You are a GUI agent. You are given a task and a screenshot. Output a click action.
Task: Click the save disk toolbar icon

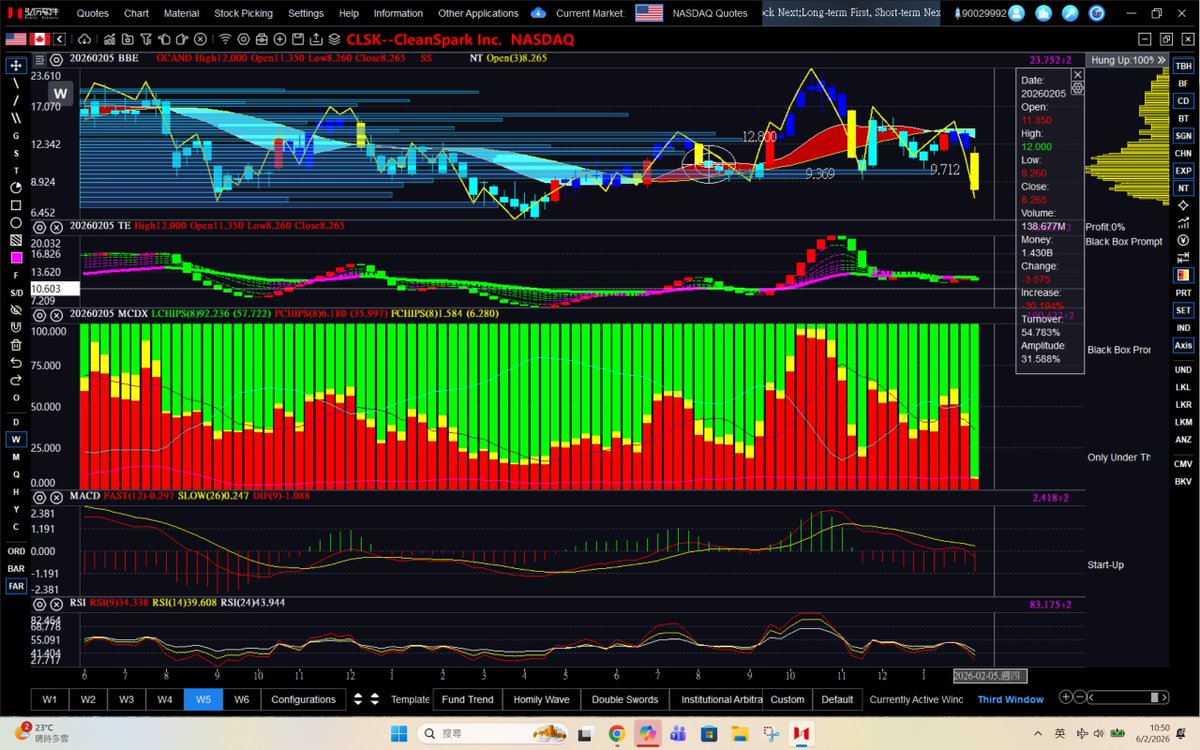(x=297, y=39)
